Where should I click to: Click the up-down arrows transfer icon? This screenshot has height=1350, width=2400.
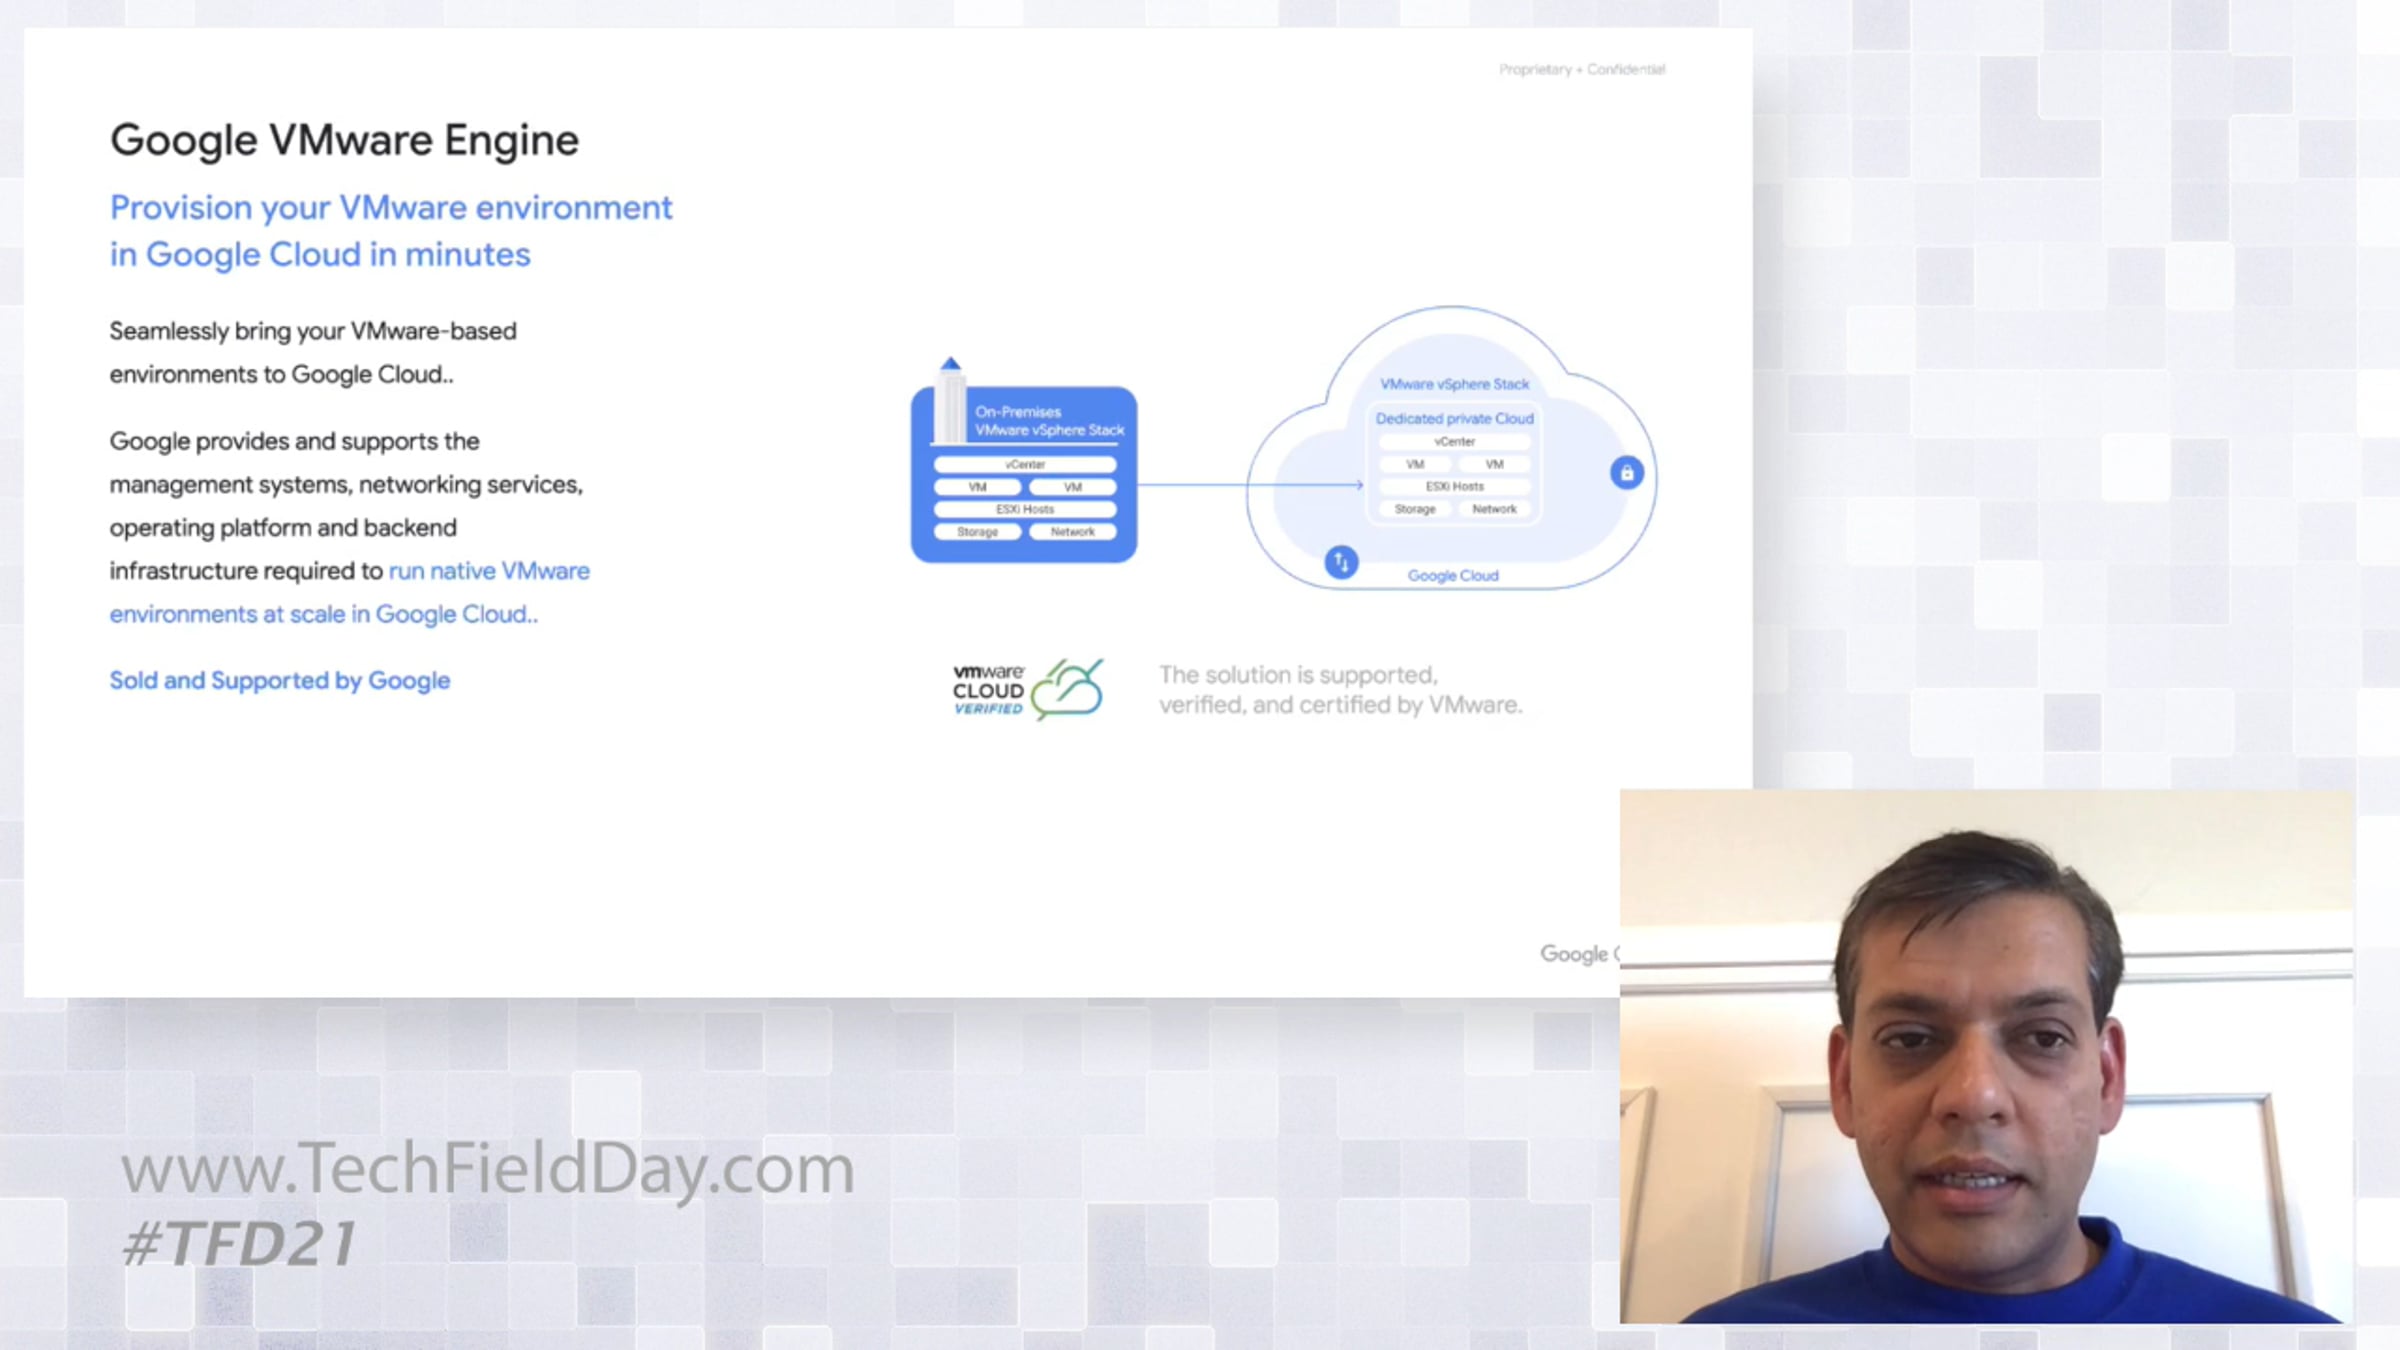click(1341, 562)
